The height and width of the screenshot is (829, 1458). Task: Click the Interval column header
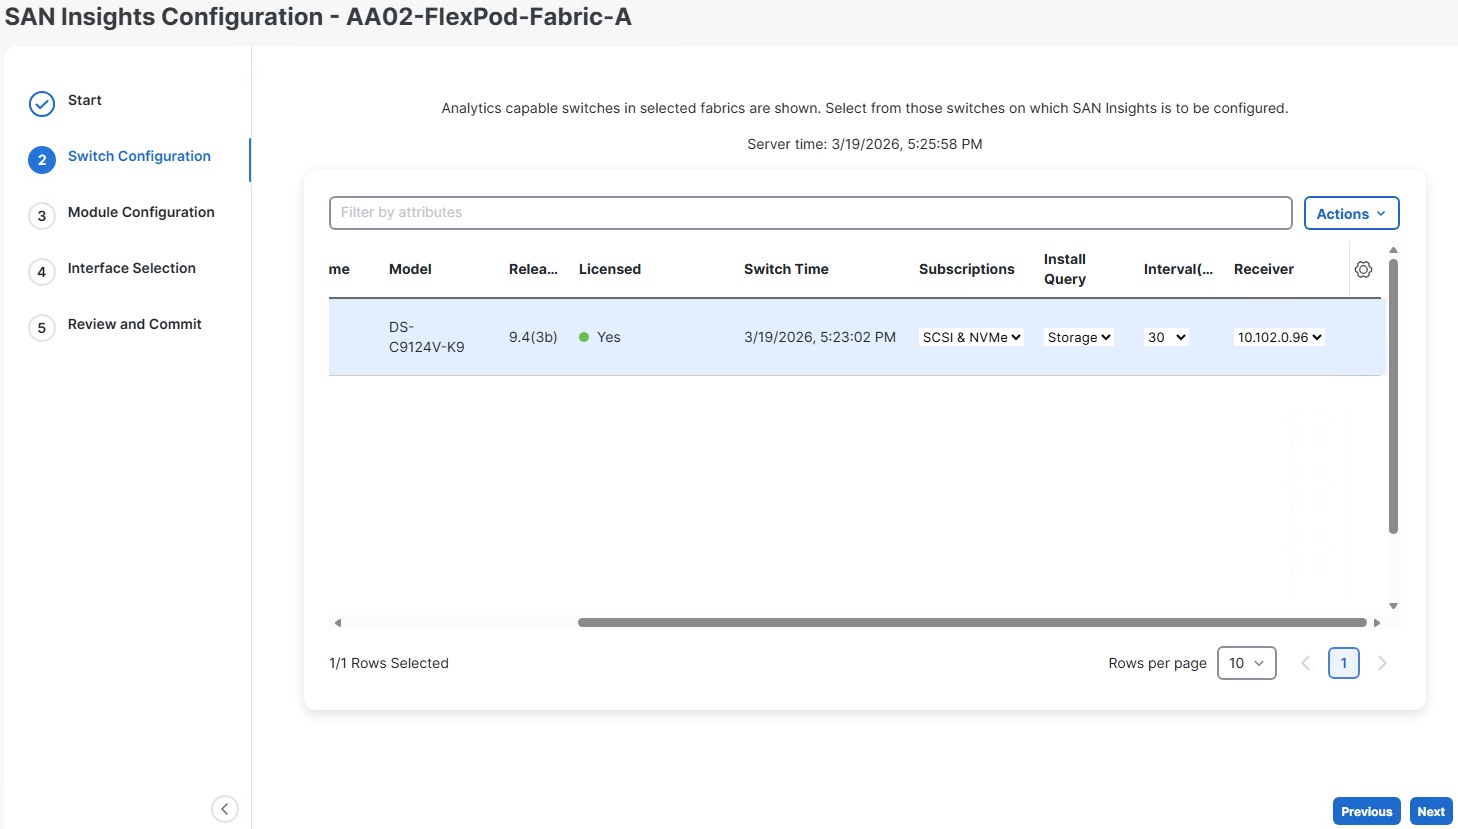(x=1178, y=269)
